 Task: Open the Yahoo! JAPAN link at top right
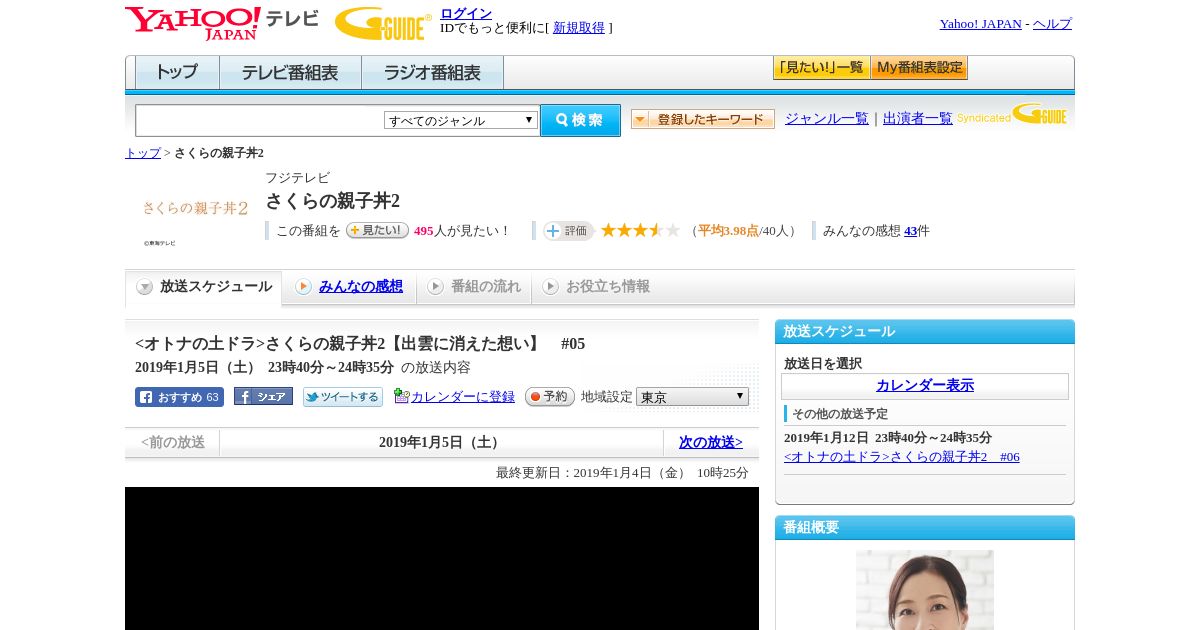[x=981, y=24]
